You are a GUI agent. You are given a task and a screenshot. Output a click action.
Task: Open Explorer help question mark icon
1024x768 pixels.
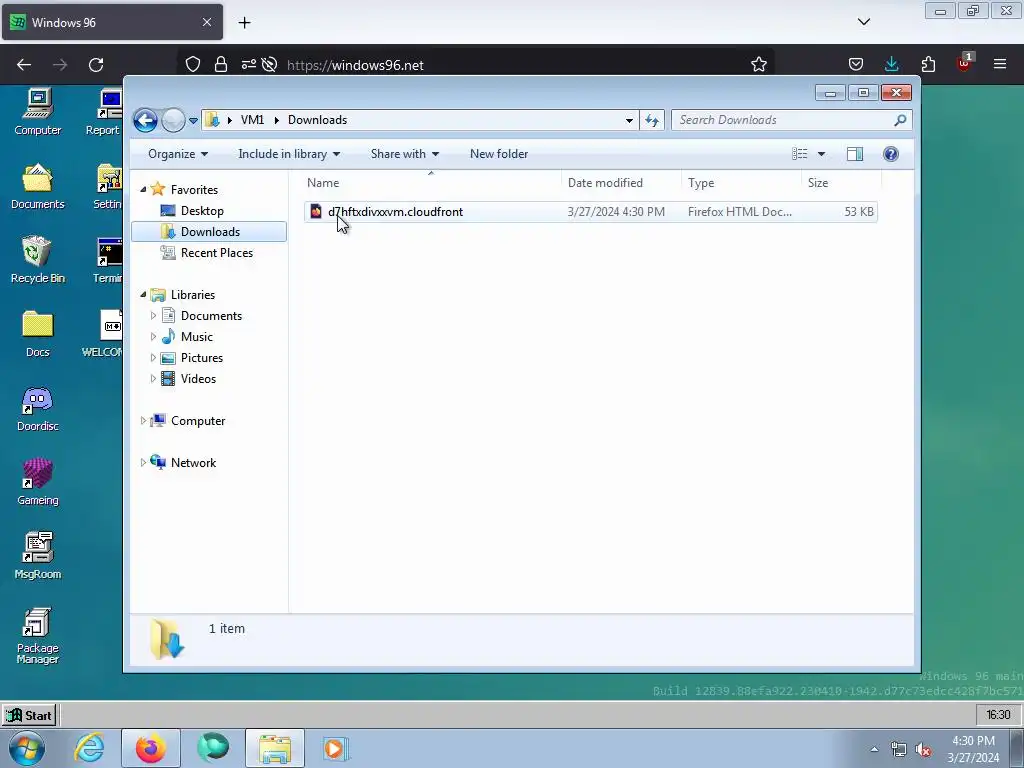click(891, 154)
